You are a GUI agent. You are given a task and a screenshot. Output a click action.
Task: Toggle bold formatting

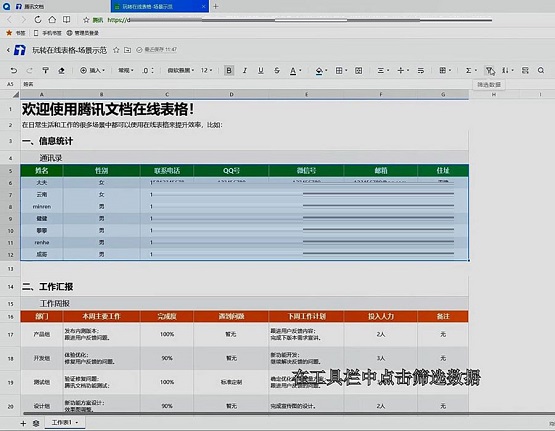click(229, 70)
